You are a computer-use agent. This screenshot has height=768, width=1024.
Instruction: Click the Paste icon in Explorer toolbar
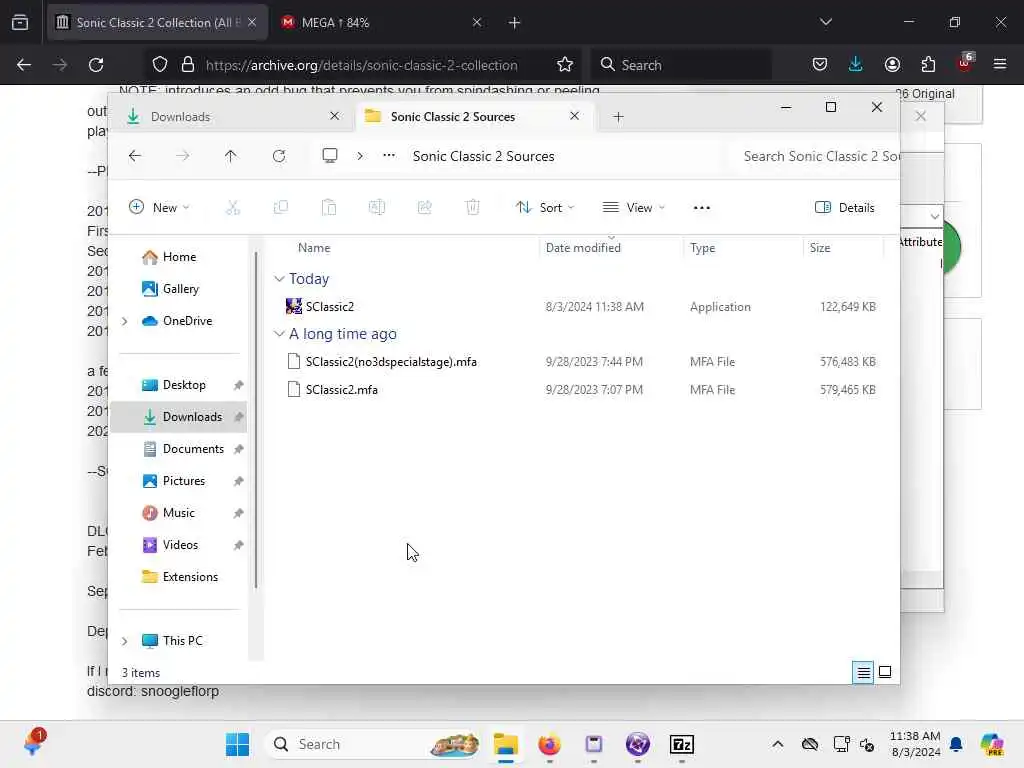tap(328, 208)
